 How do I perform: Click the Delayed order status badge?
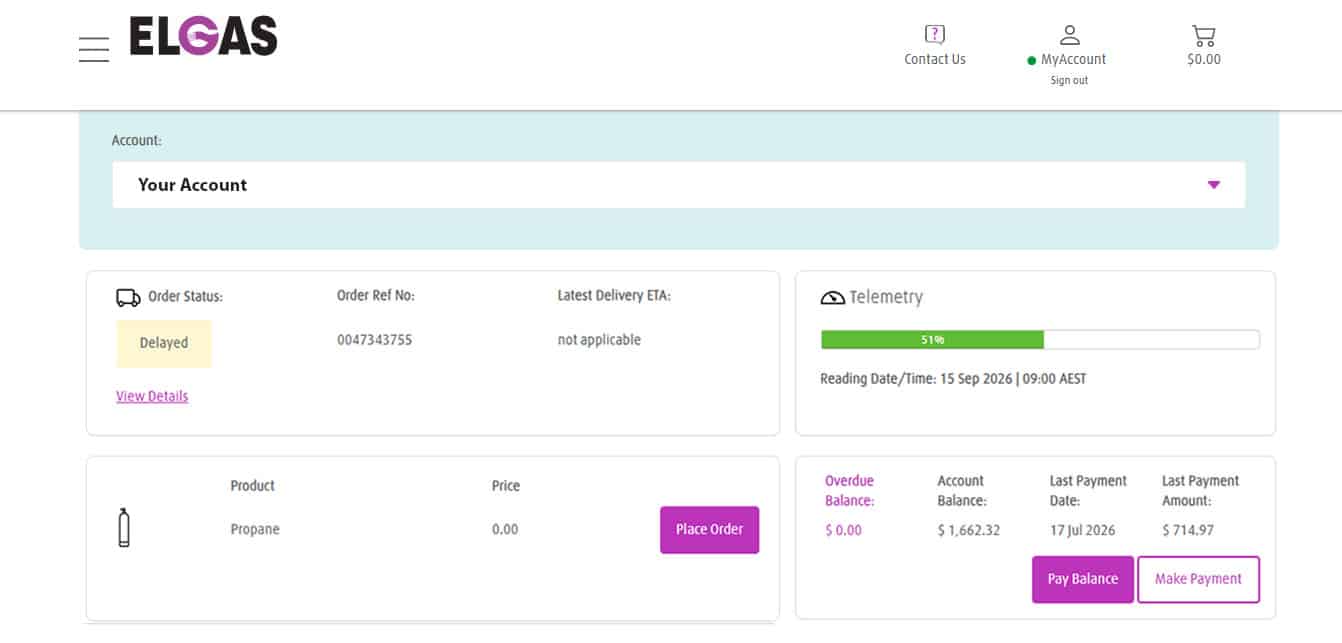pyautogui.click(x=164, y=343)
